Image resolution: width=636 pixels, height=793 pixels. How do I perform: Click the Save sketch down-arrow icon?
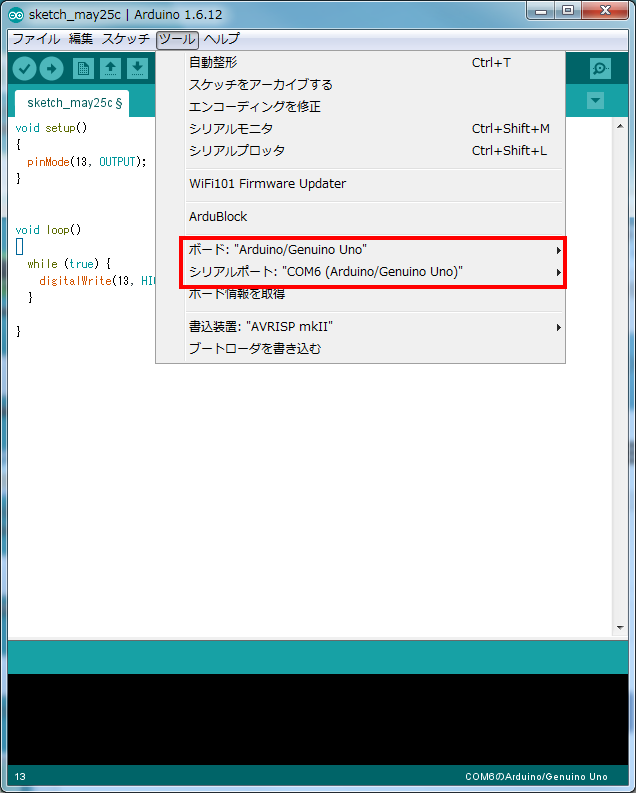[x=137, y=68]
